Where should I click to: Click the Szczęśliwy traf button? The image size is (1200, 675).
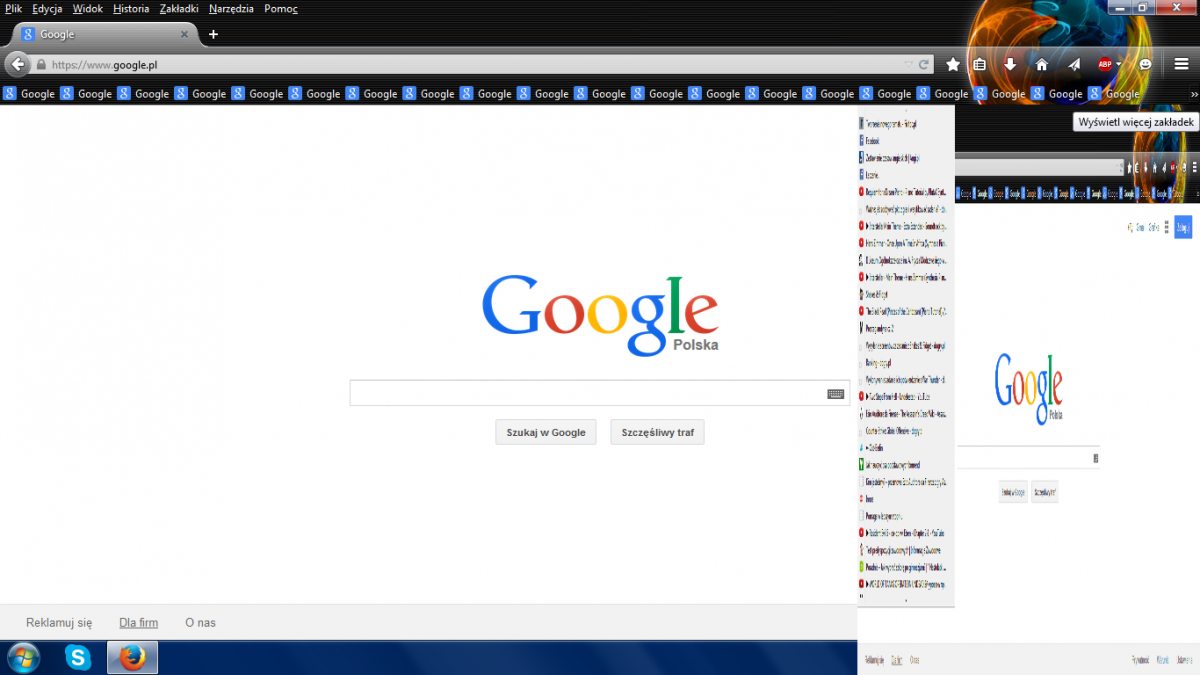click(658, 432)
